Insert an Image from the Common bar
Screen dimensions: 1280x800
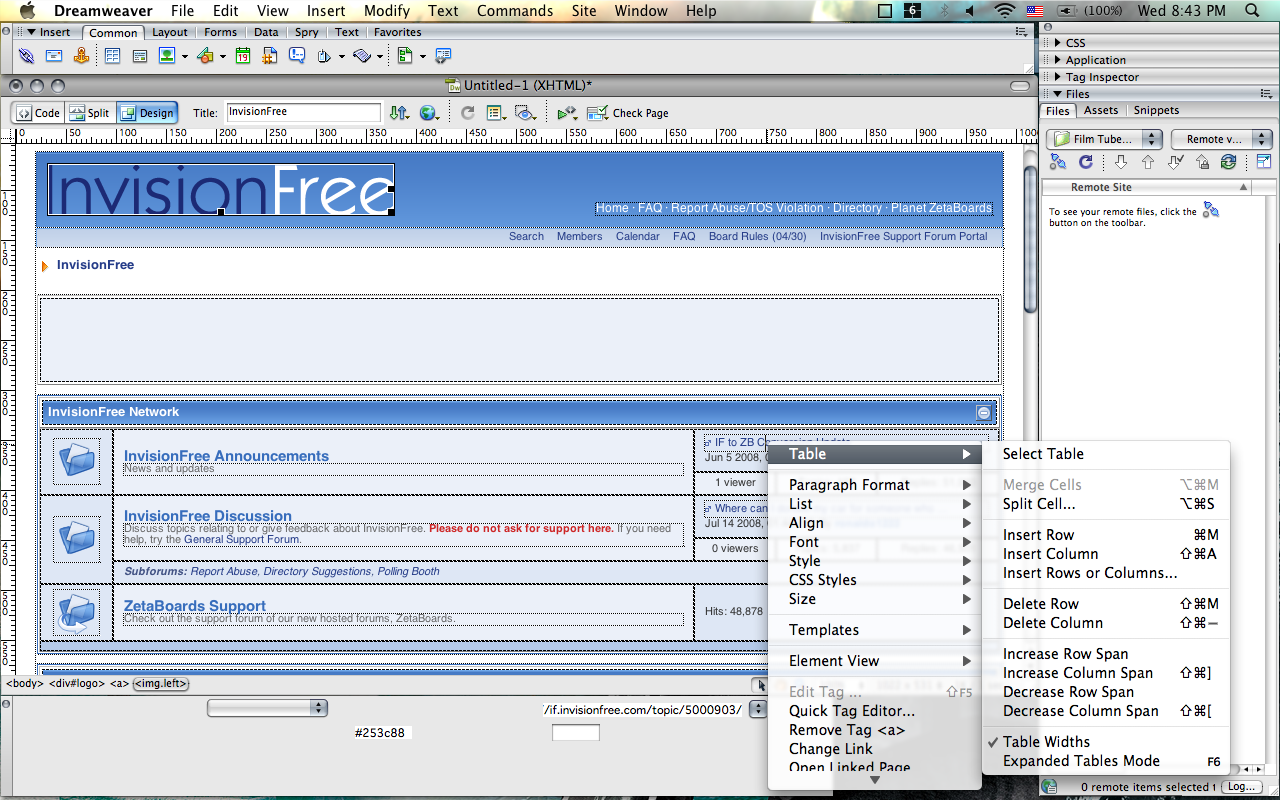coord(166,56)
